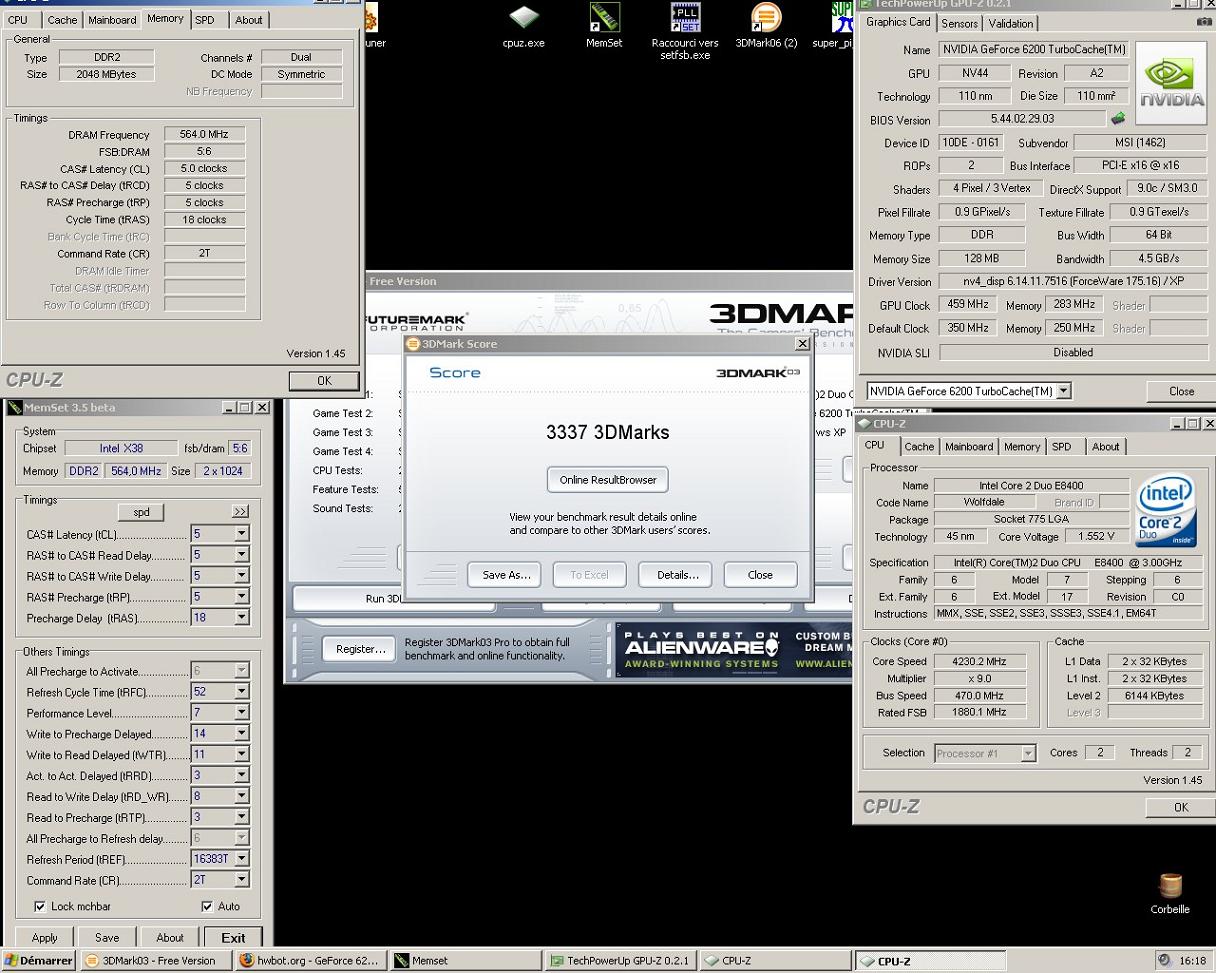1216x973 pixels.
Task: Open the Processor #1 selection dropdown
Action: [1028, 753]
